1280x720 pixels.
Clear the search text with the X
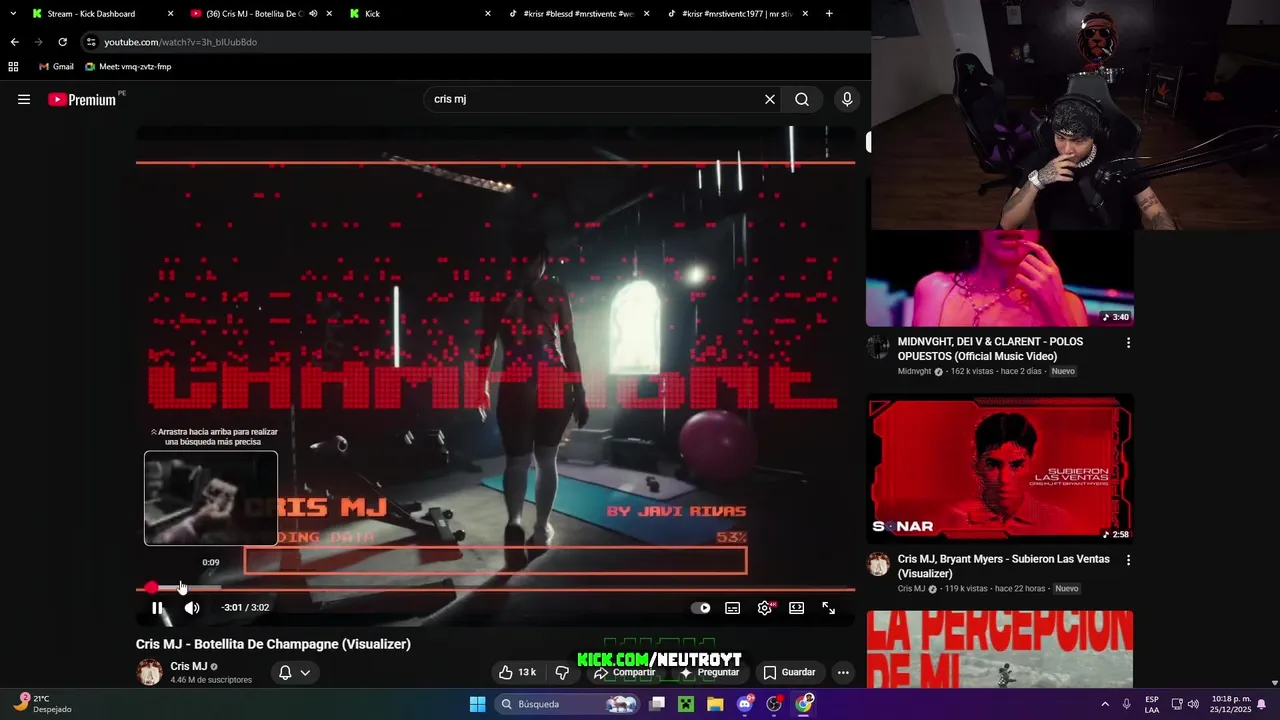click(x=770, y=99)
